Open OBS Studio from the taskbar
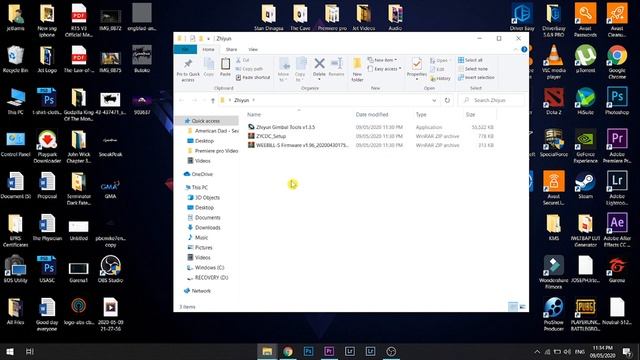This screenshot has height=360, width=640. pos(391,351)
